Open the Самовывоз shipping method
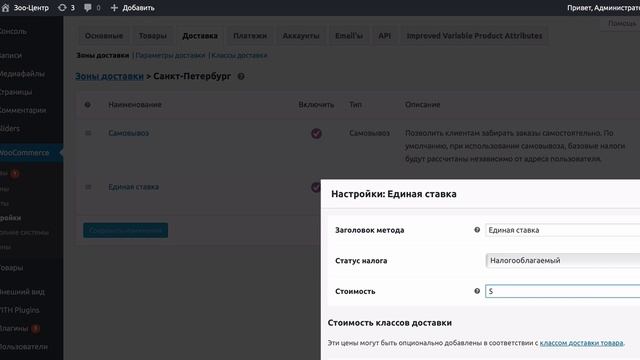This screenshot has width=640, height=360. pyautogui.click(x=129, y=133)
